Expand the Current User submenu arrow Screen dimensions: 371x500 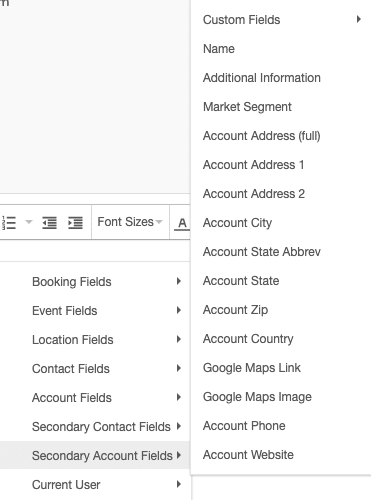tap(179, 484)
